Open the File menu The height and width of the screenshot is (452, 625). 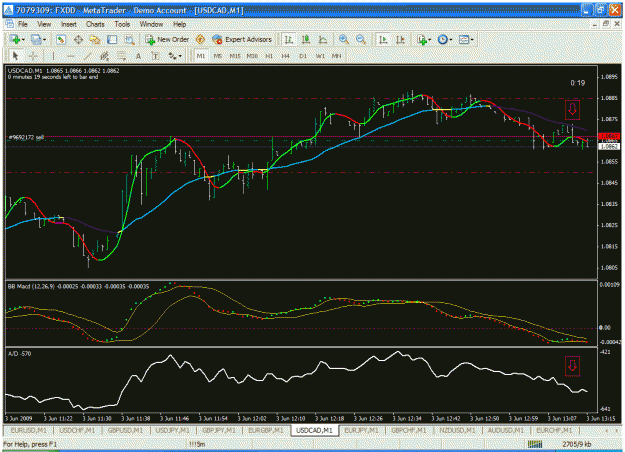[x=23, y=24]
